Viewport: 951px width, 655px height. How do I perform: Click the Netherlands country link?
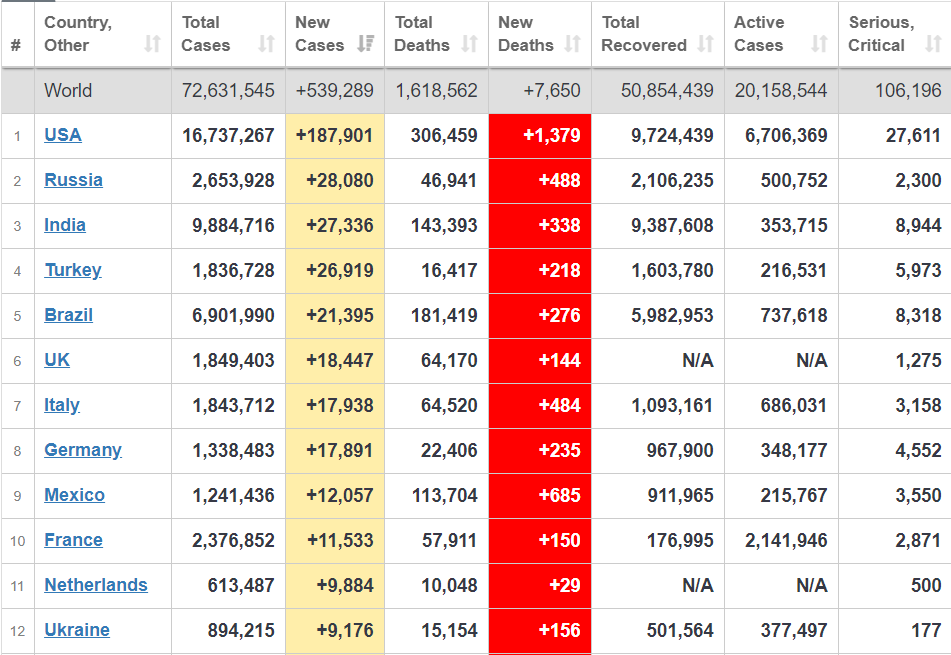96,585
